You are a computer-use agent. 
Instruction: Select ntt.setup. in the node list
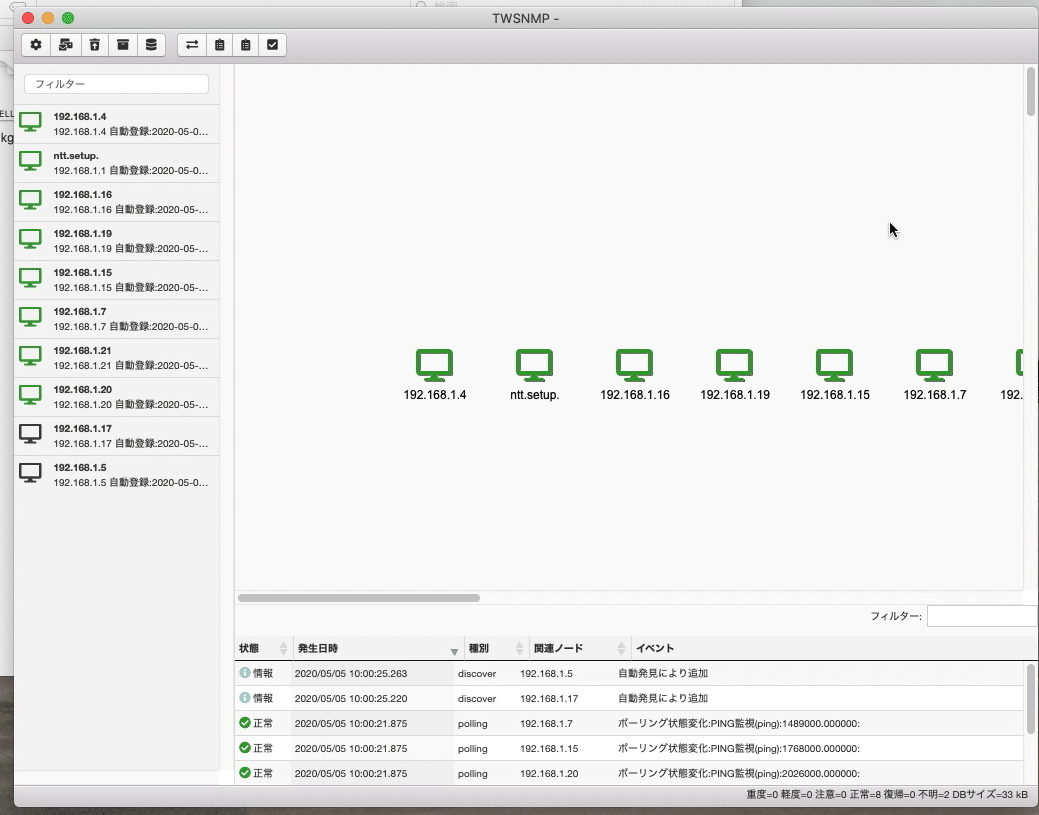(117, 163)
